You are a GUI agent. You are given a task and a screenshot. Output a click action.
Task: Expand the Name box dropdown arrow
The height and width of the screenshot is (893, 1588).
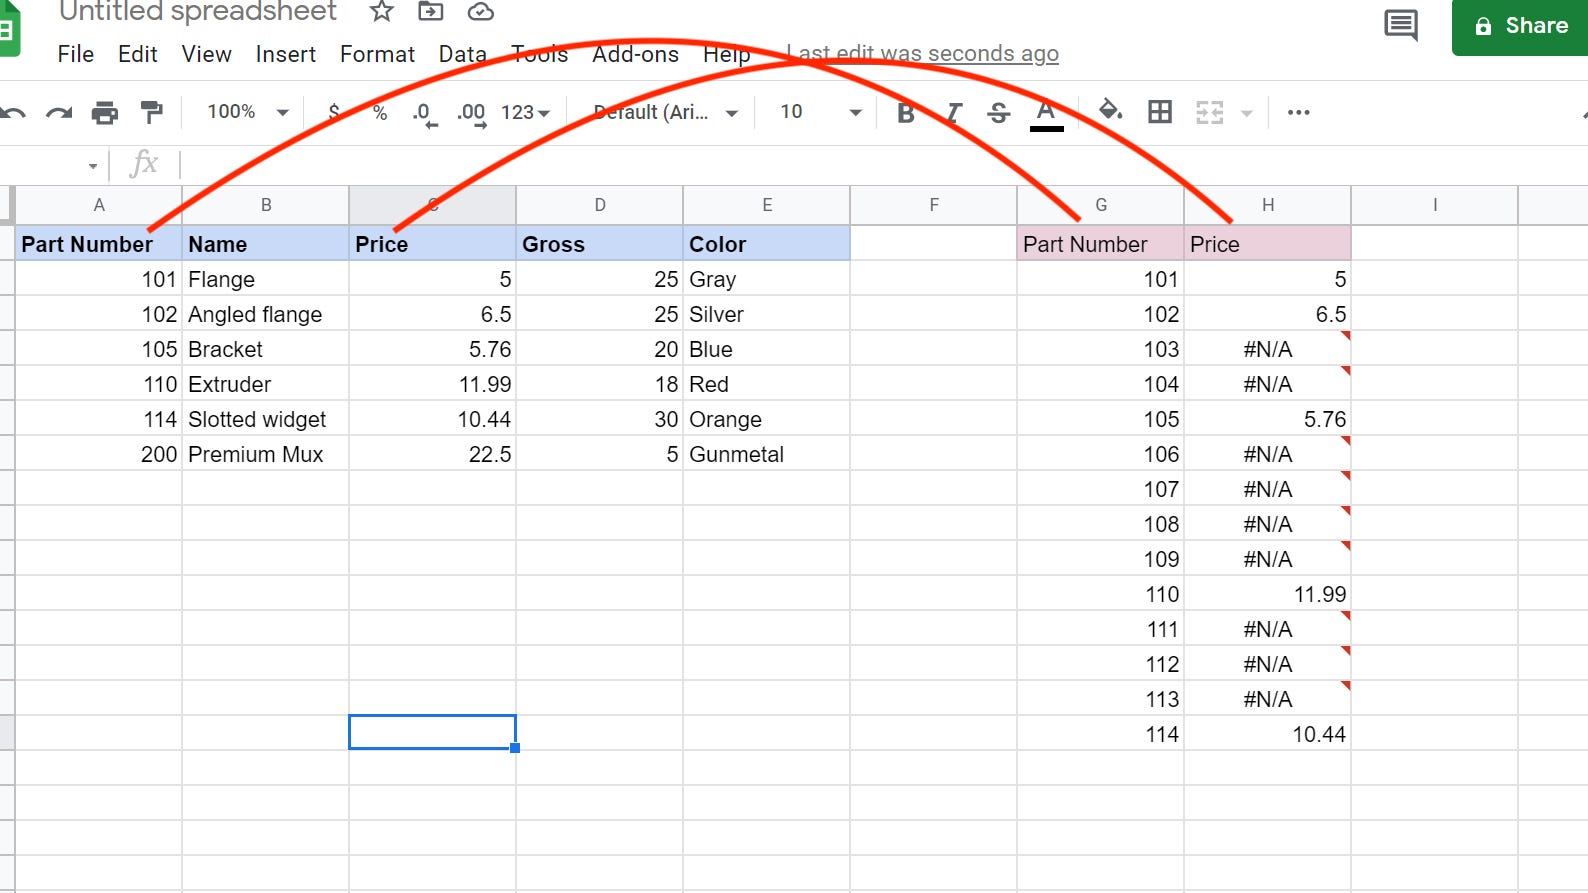(x=92, y=166)
